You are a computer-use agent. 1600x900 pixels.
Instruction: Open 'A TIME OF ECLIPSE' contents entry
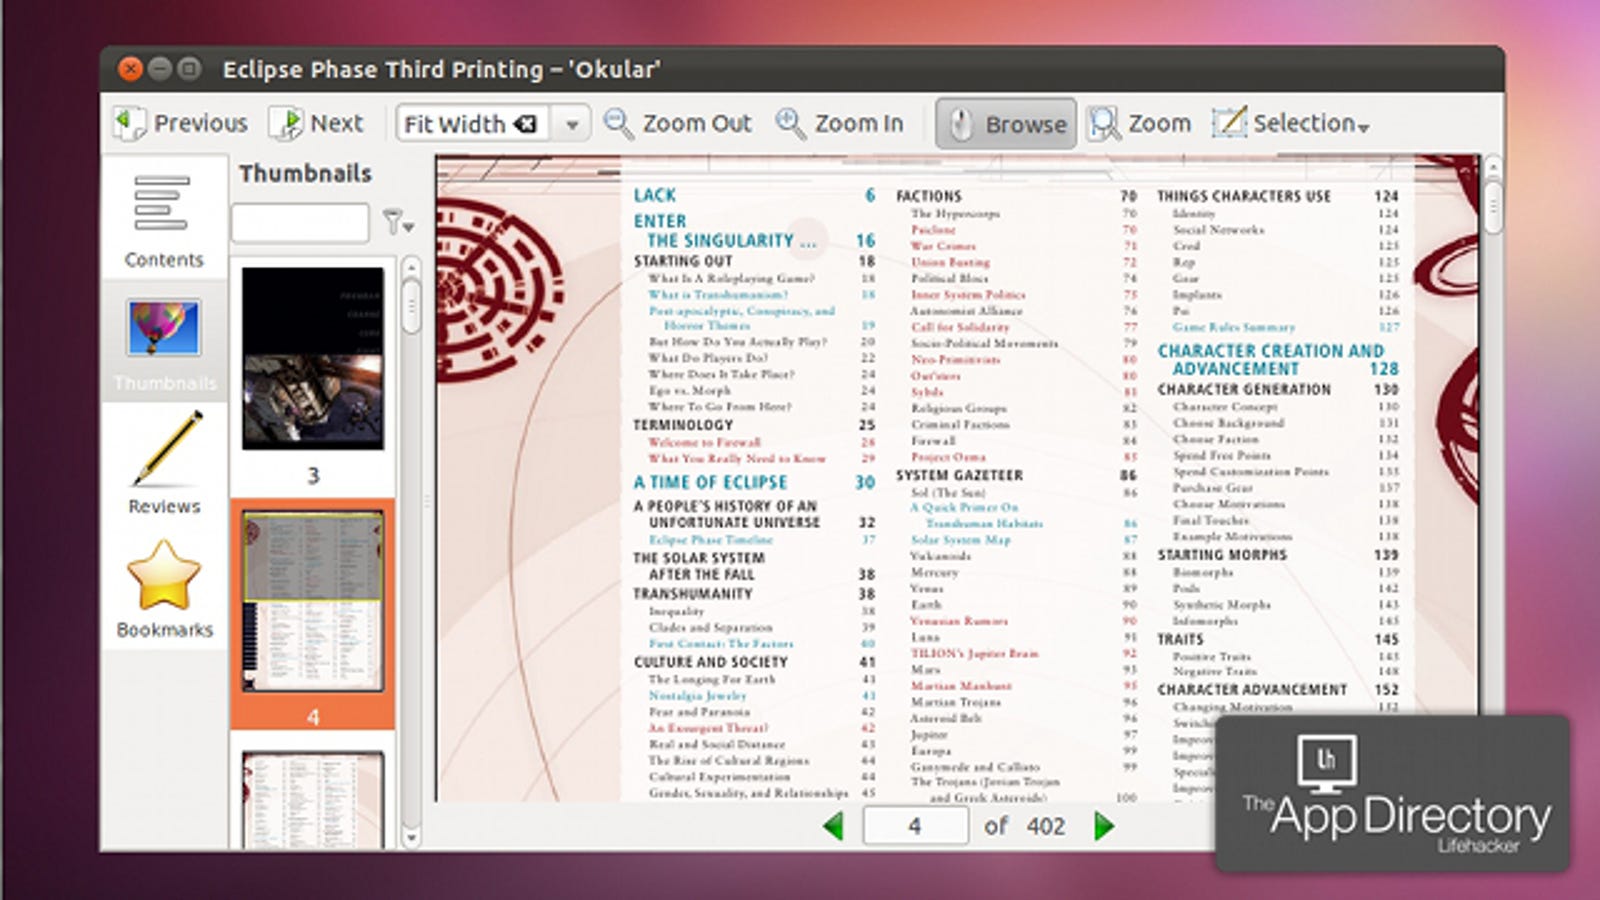[711, 482]
